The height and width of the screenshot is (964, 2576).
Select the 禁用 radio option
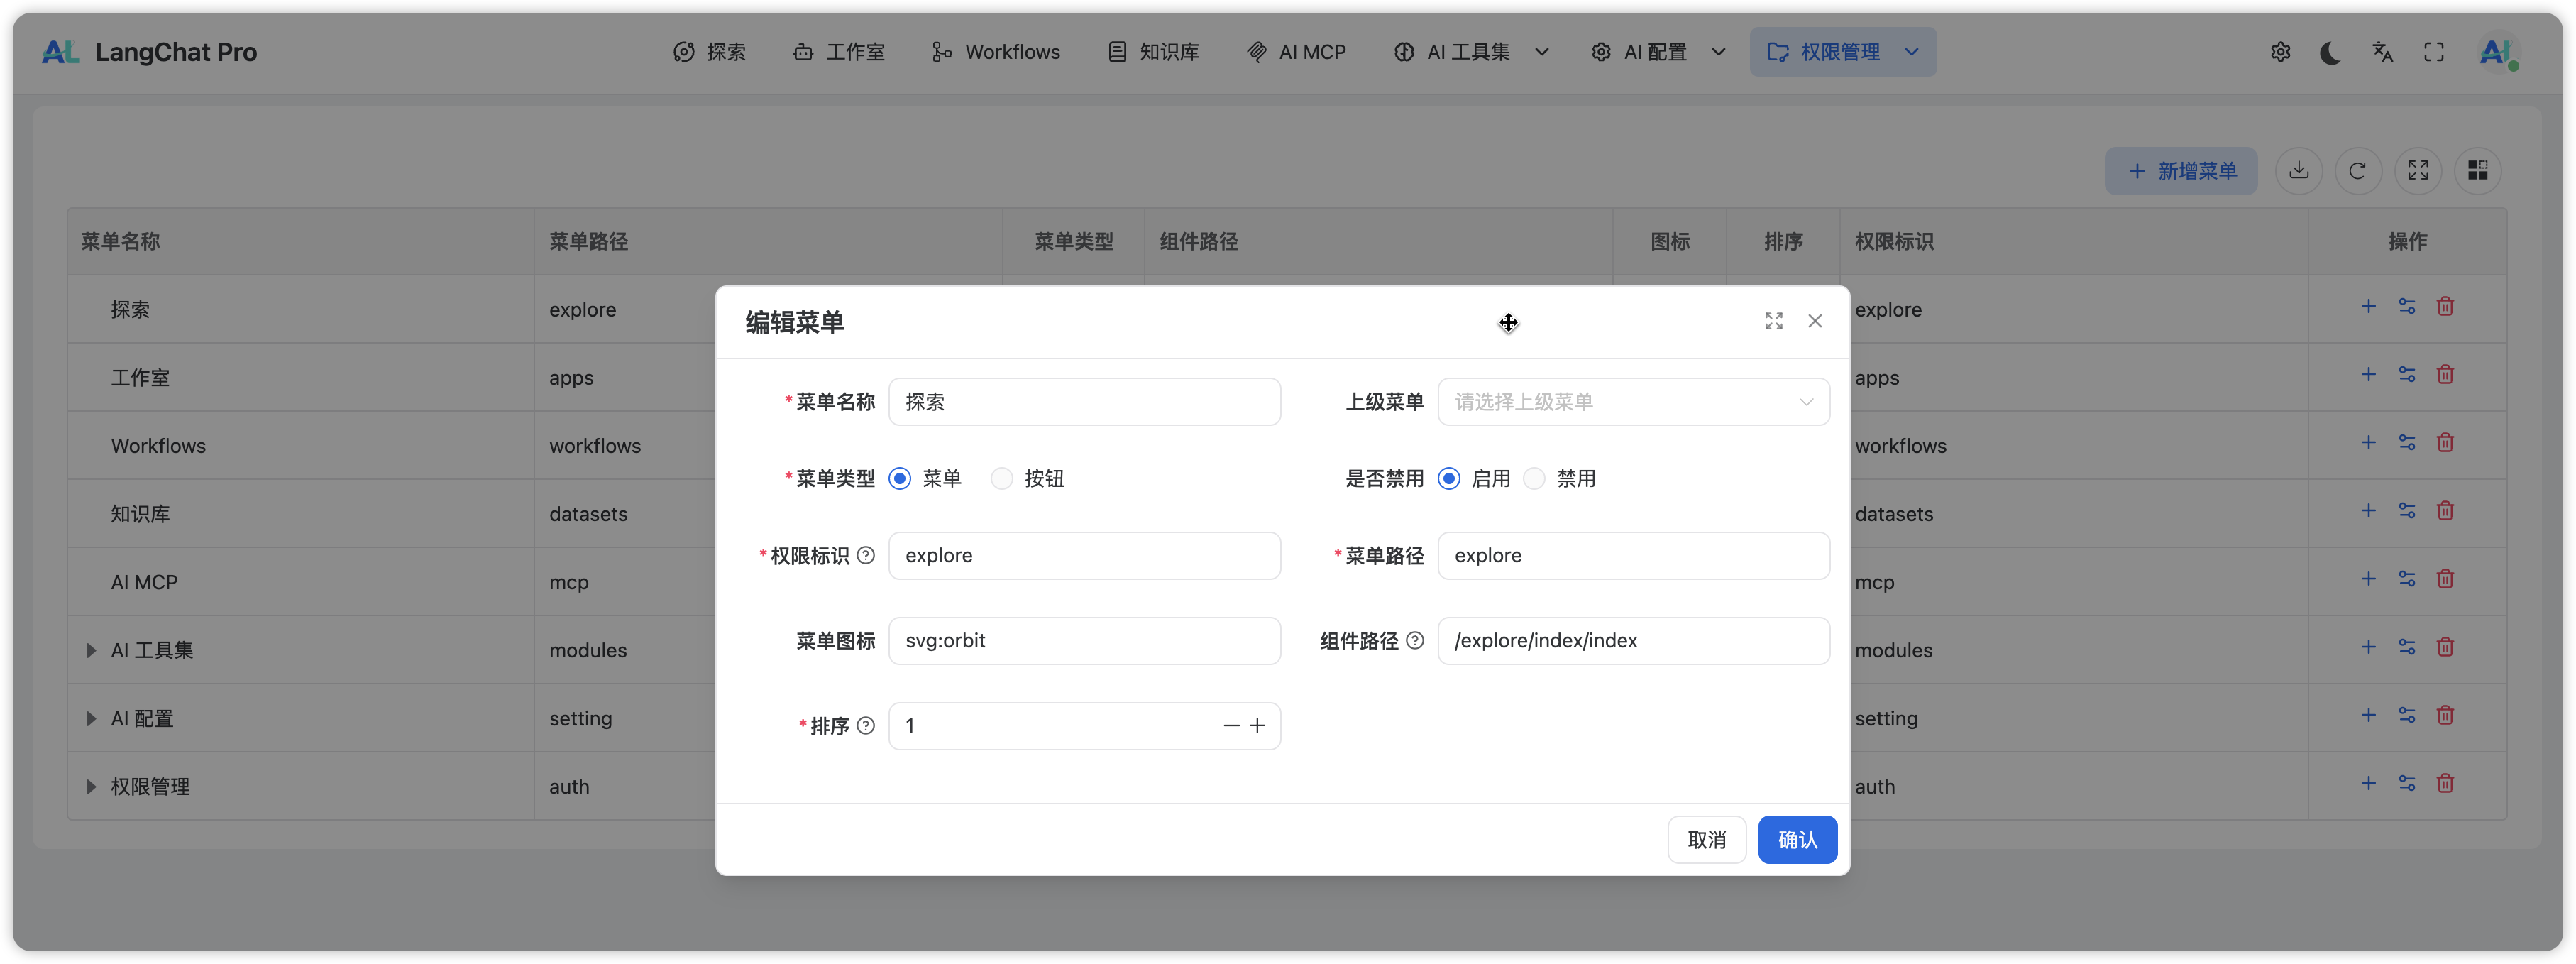(x=1534, y=479)
